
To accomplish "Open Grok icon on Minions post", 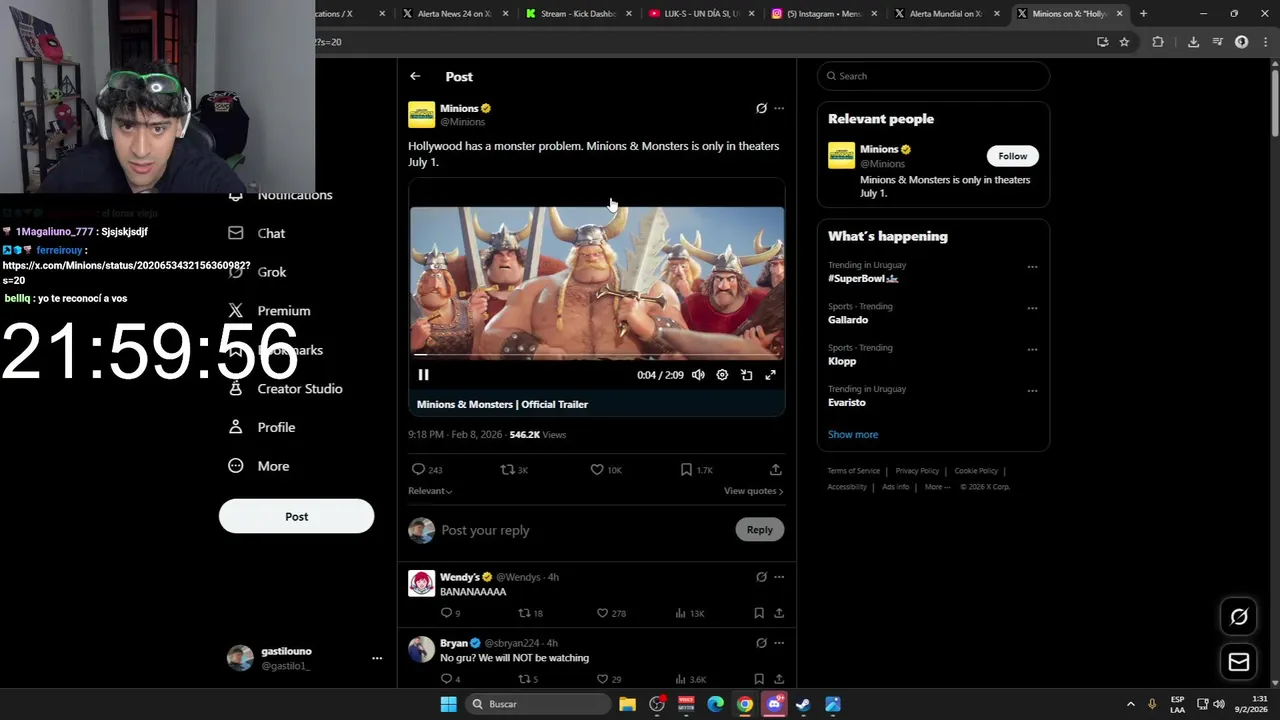I will click(761, 108).
